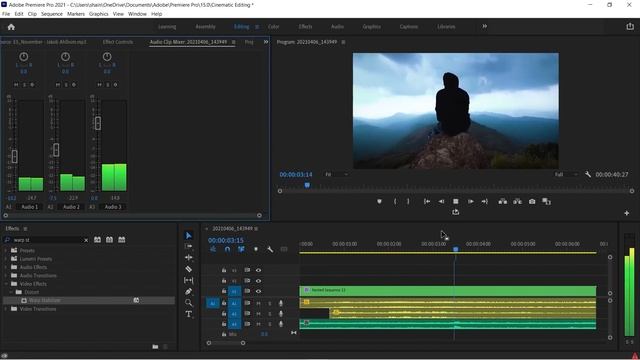The height and width of the screenshot is (360, 640).
Task: Filter effects by Accelerated Effects badge
Action: pos(98,240)
